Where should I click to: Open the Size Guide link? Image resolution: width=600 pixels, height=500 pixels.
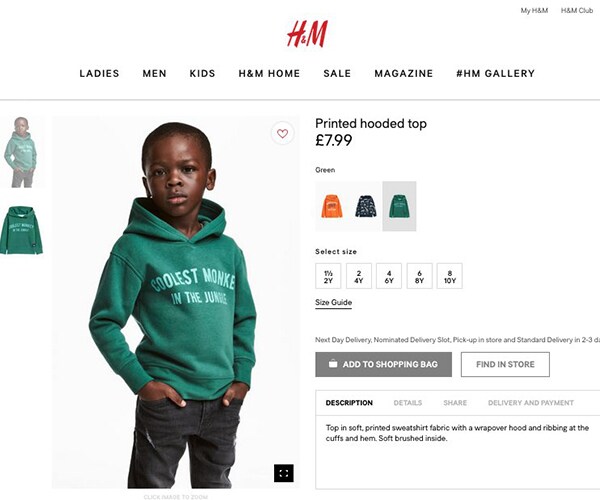pos(333,303)
